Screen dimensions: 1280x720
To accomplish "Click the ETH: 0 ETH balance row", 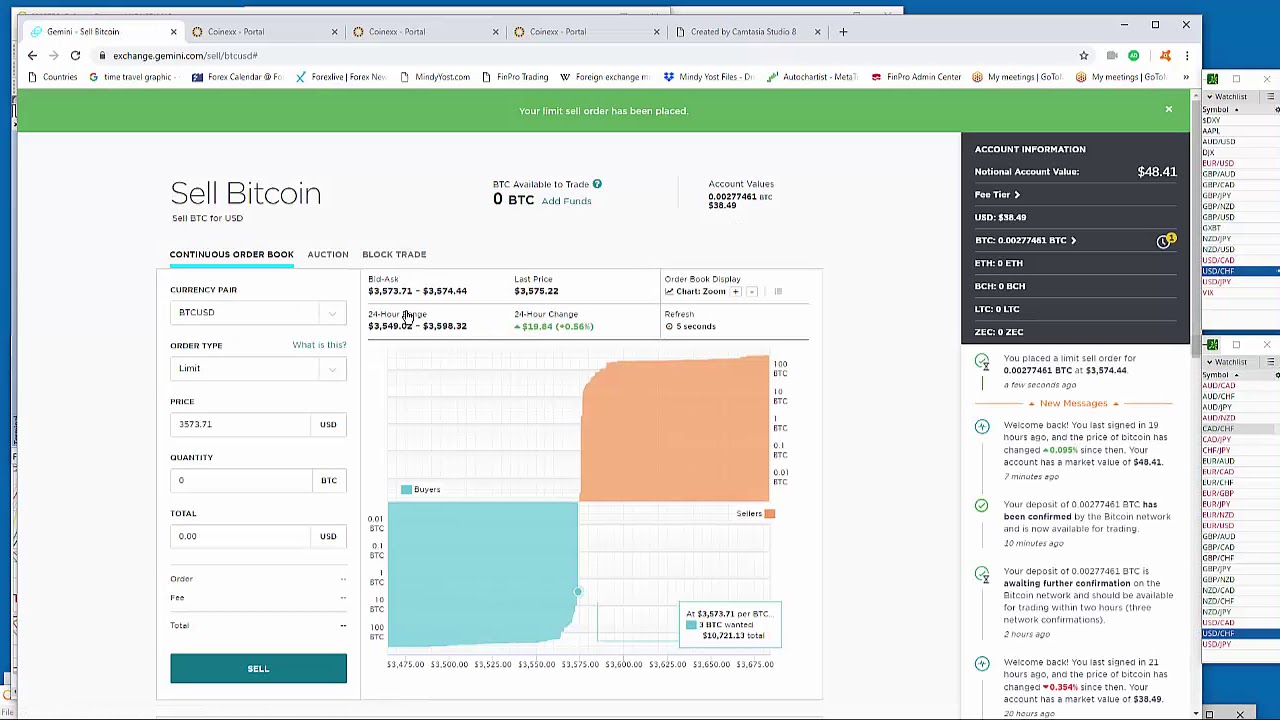I will pyautogui.click(x=1075, y=263).
